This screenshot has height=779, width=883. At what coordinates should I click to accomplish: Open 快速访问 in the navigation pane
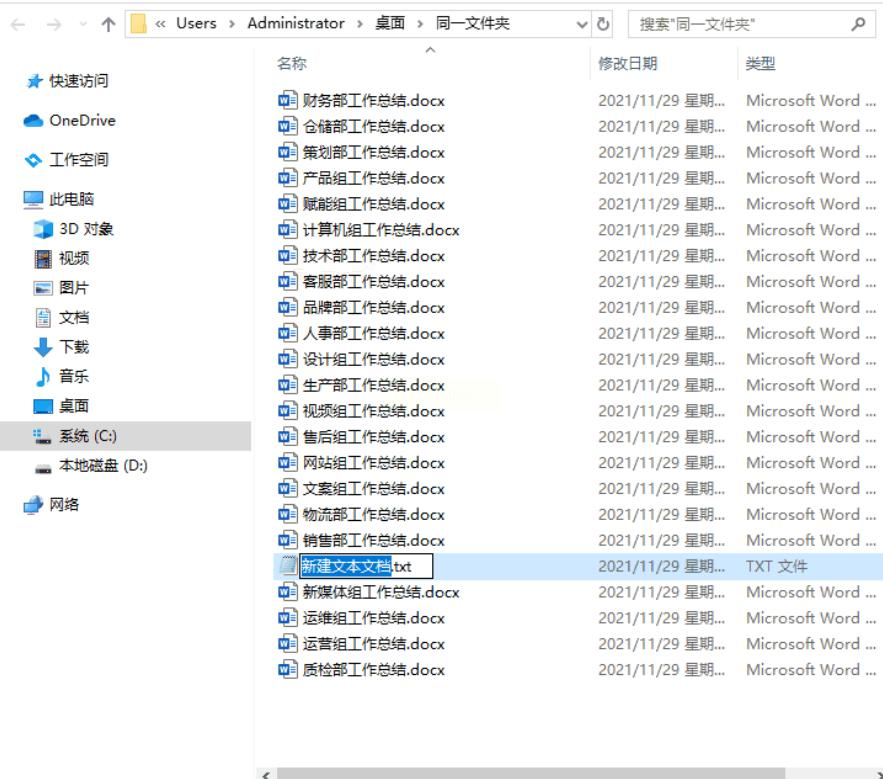(78, 81)
